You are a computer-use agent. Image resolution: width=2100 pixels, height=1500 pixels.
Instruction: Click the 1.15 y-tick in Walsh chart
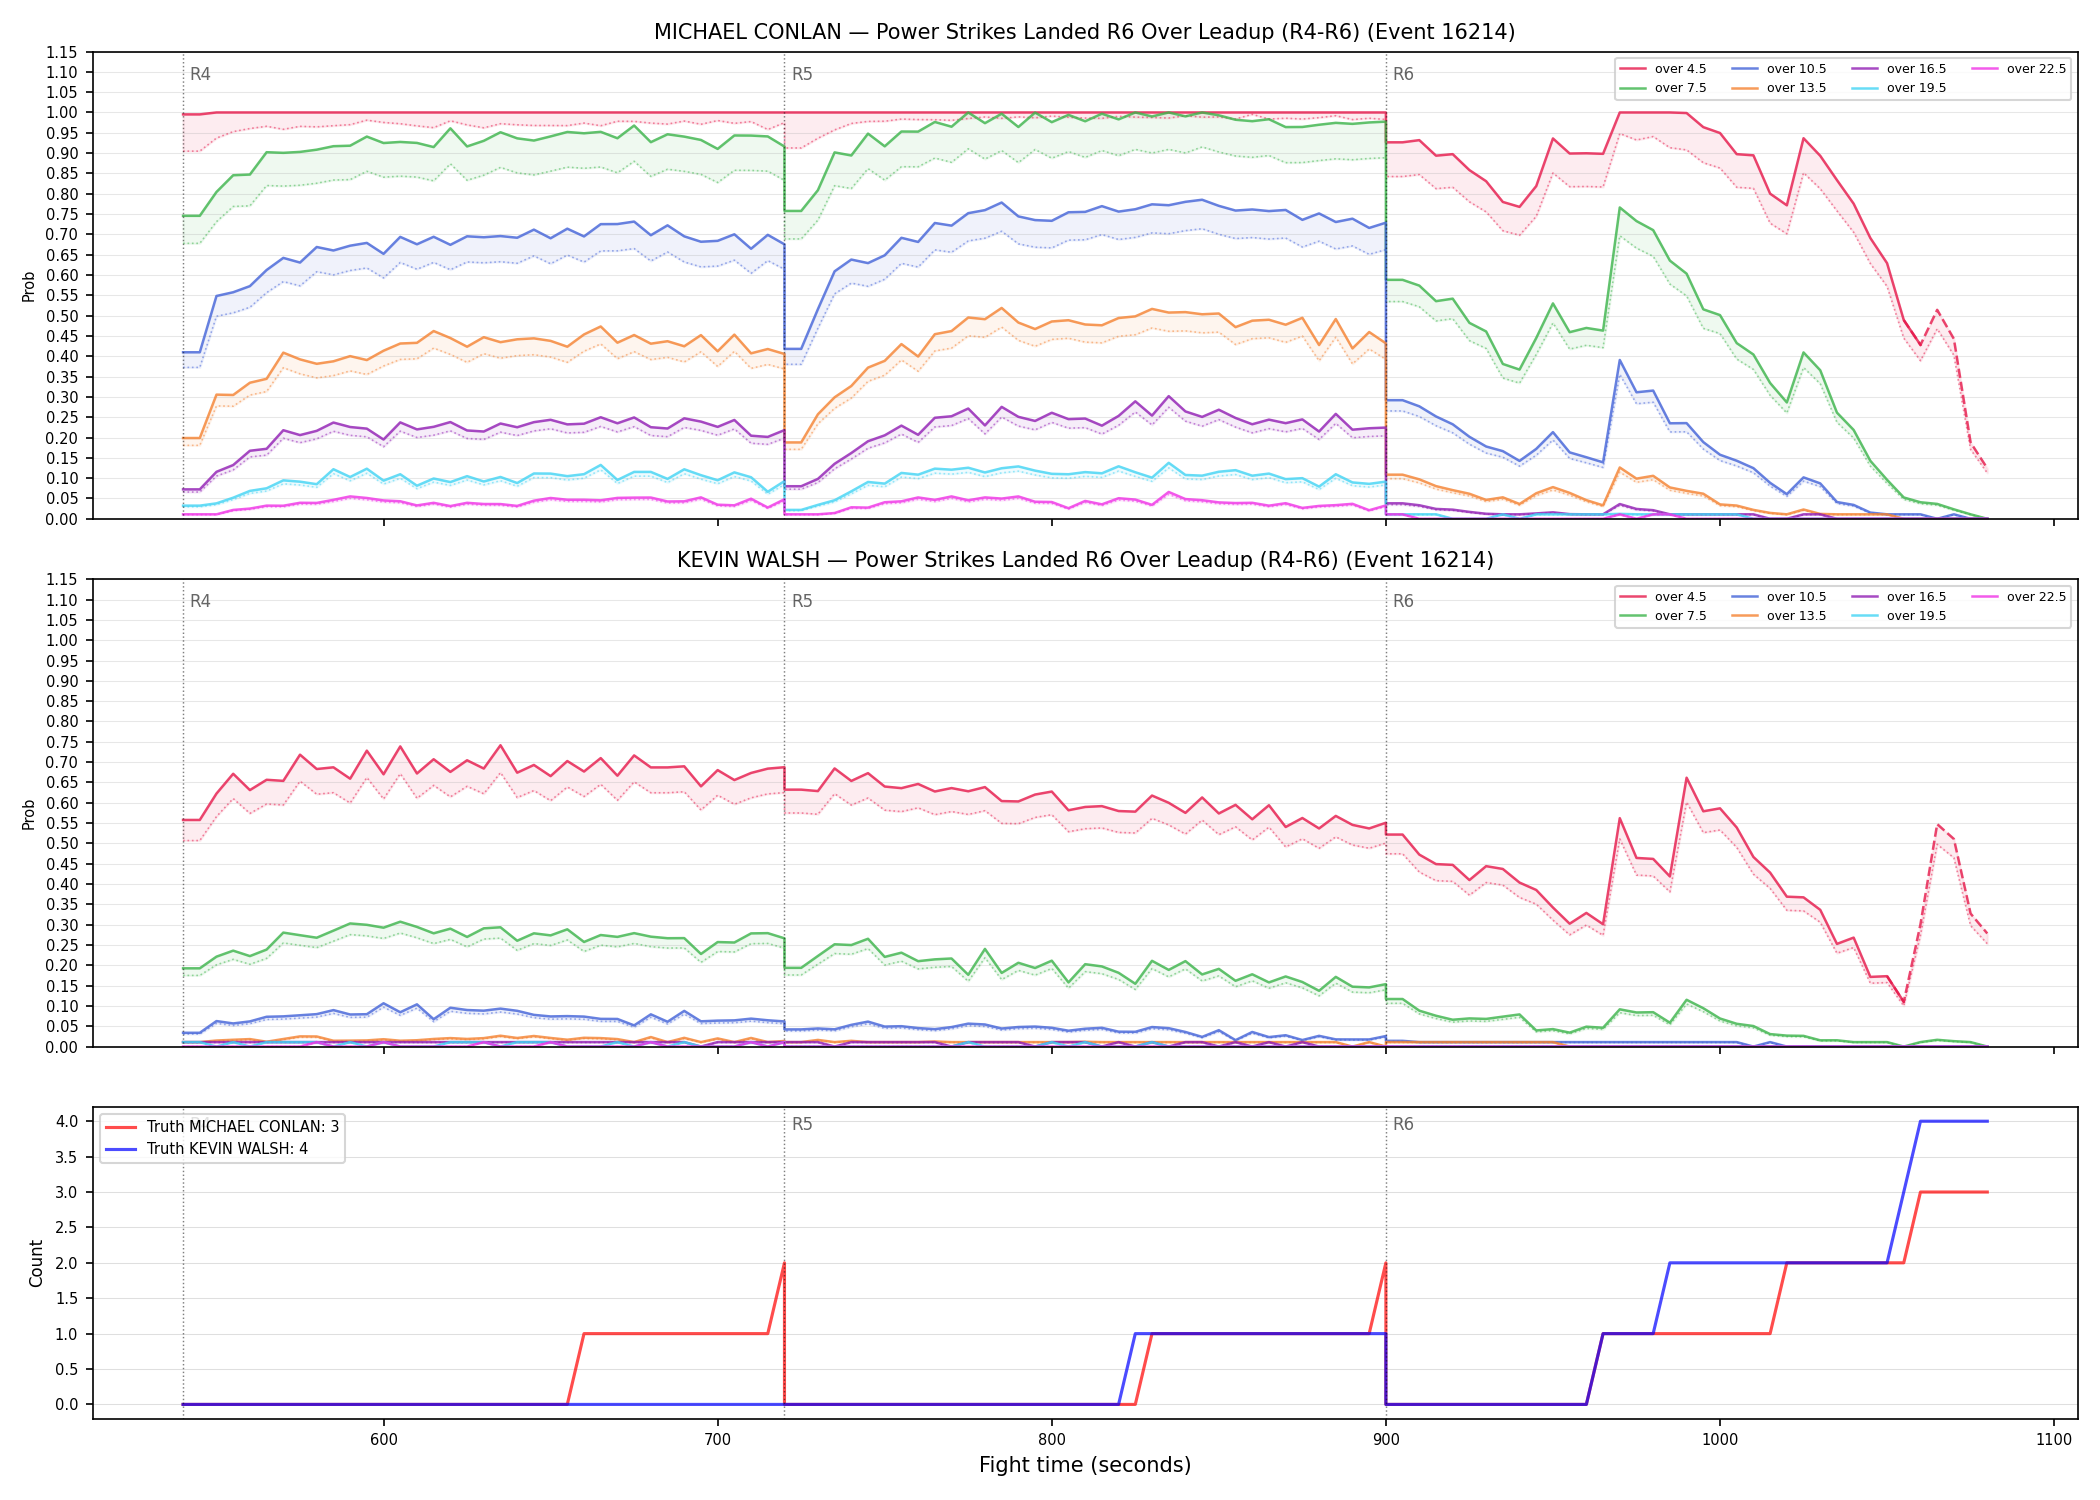coord(62,580)
